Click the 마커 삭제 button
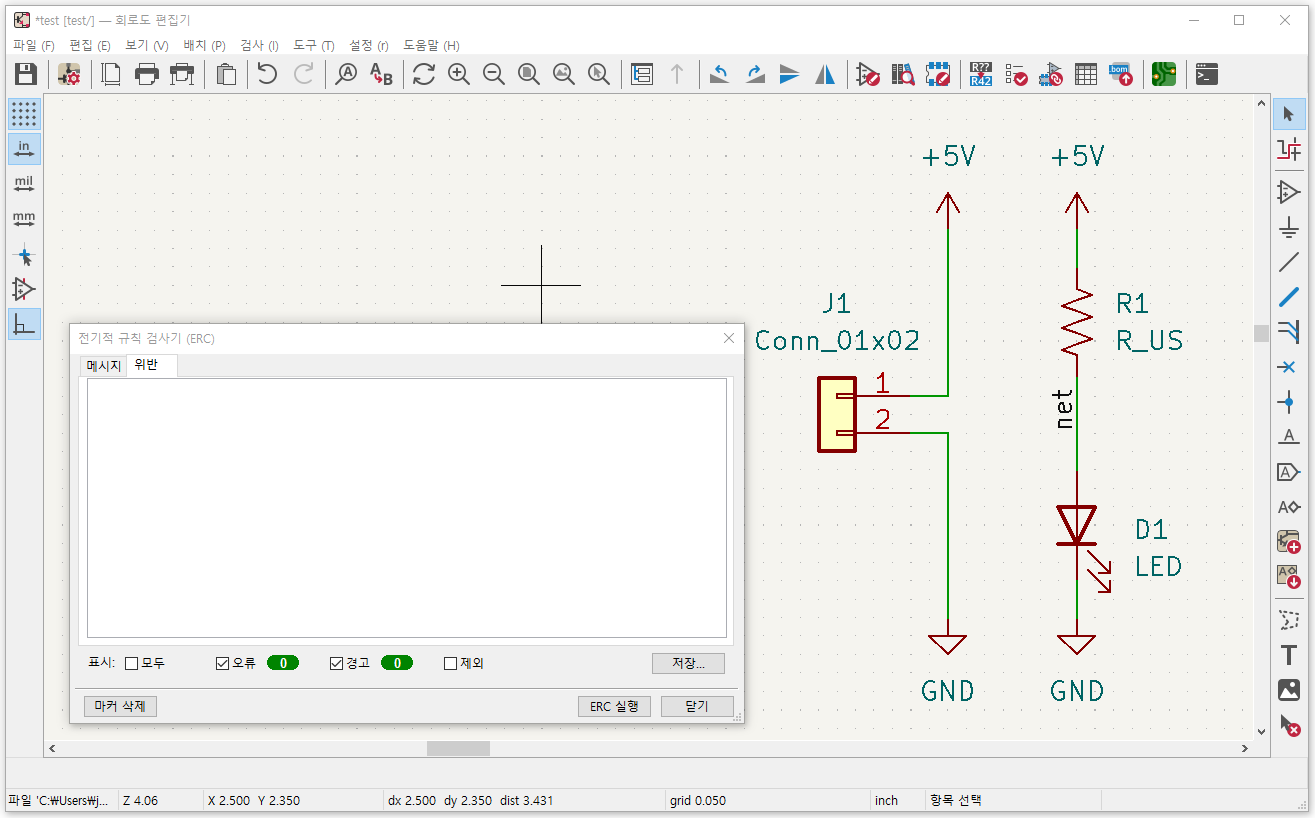 (120, 706)
